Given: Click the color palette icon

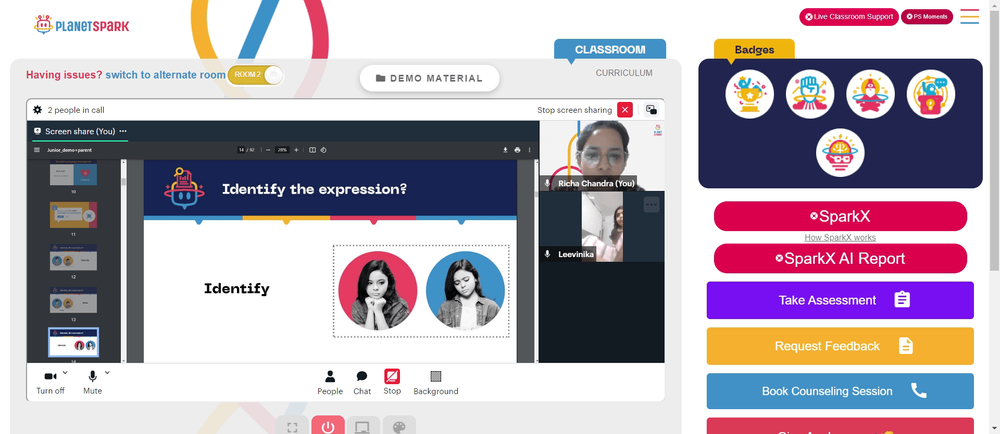Looking at the screenshot, I should tap(399, 426).
